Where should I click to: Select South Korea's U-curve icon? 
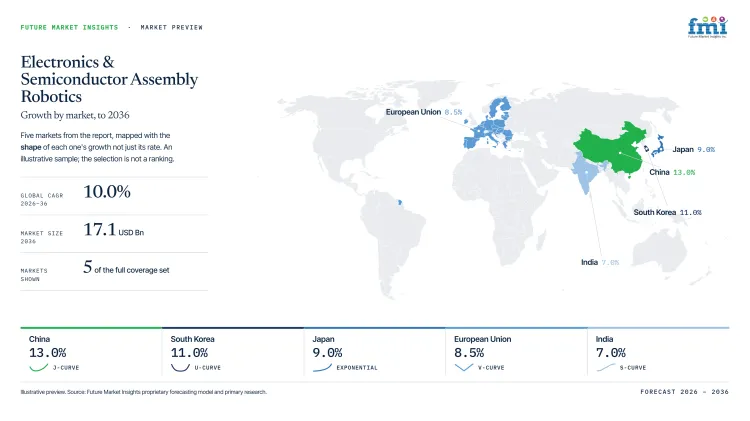point(180,367)
